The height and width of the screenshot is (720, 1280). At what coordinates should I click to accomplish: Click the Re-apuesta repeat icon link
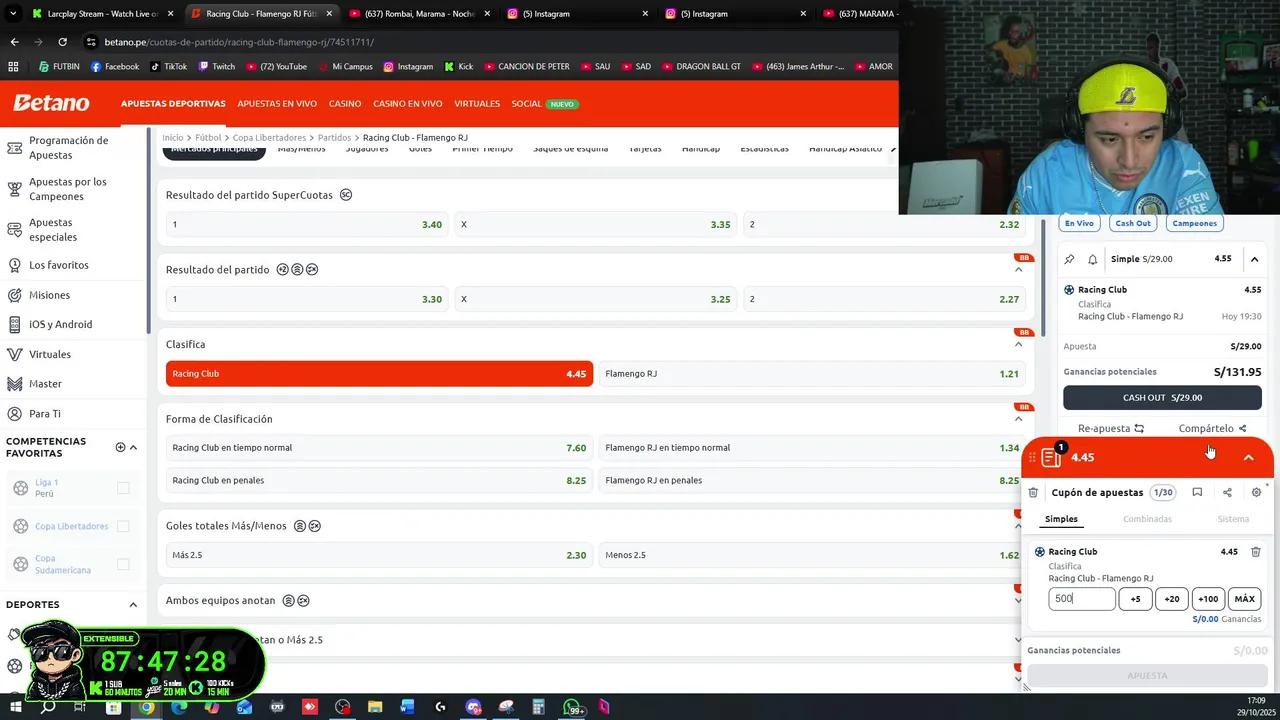(1110, 428)
